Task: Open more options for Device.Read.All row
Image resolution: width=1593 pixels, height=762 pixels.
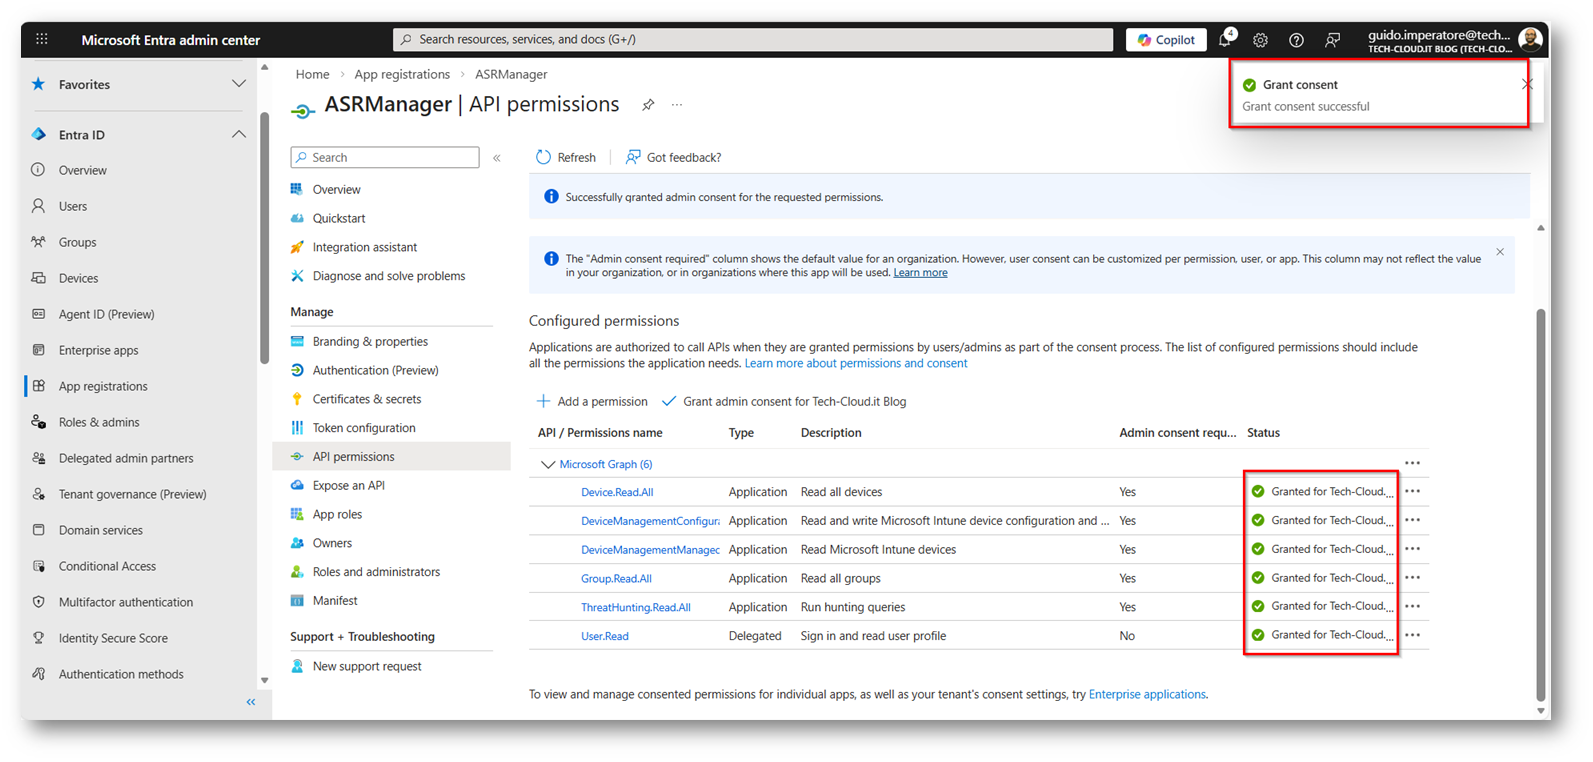Action: coord(1412,491)
